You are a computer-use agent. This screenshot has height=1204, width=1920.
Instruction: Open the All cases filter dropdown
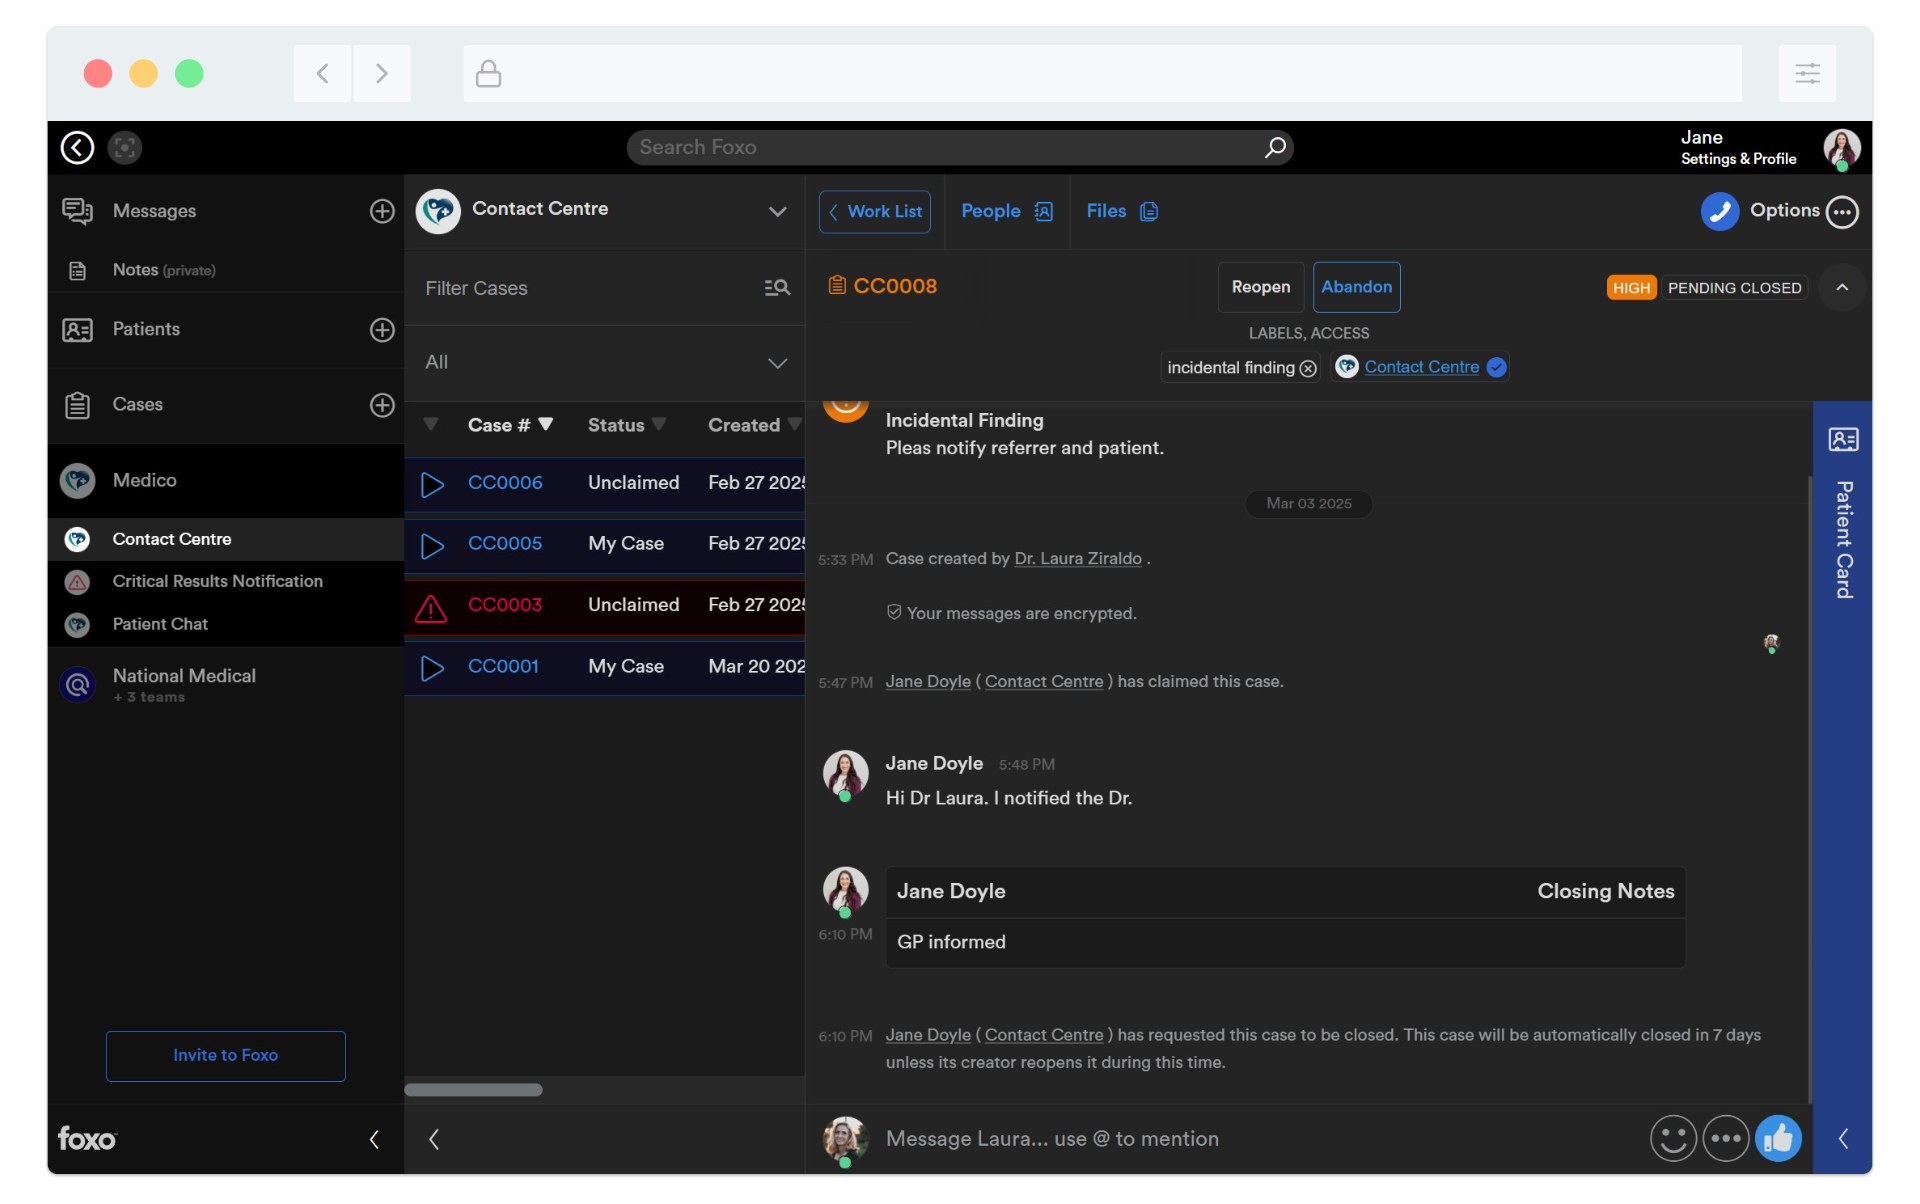pos(777,363)
